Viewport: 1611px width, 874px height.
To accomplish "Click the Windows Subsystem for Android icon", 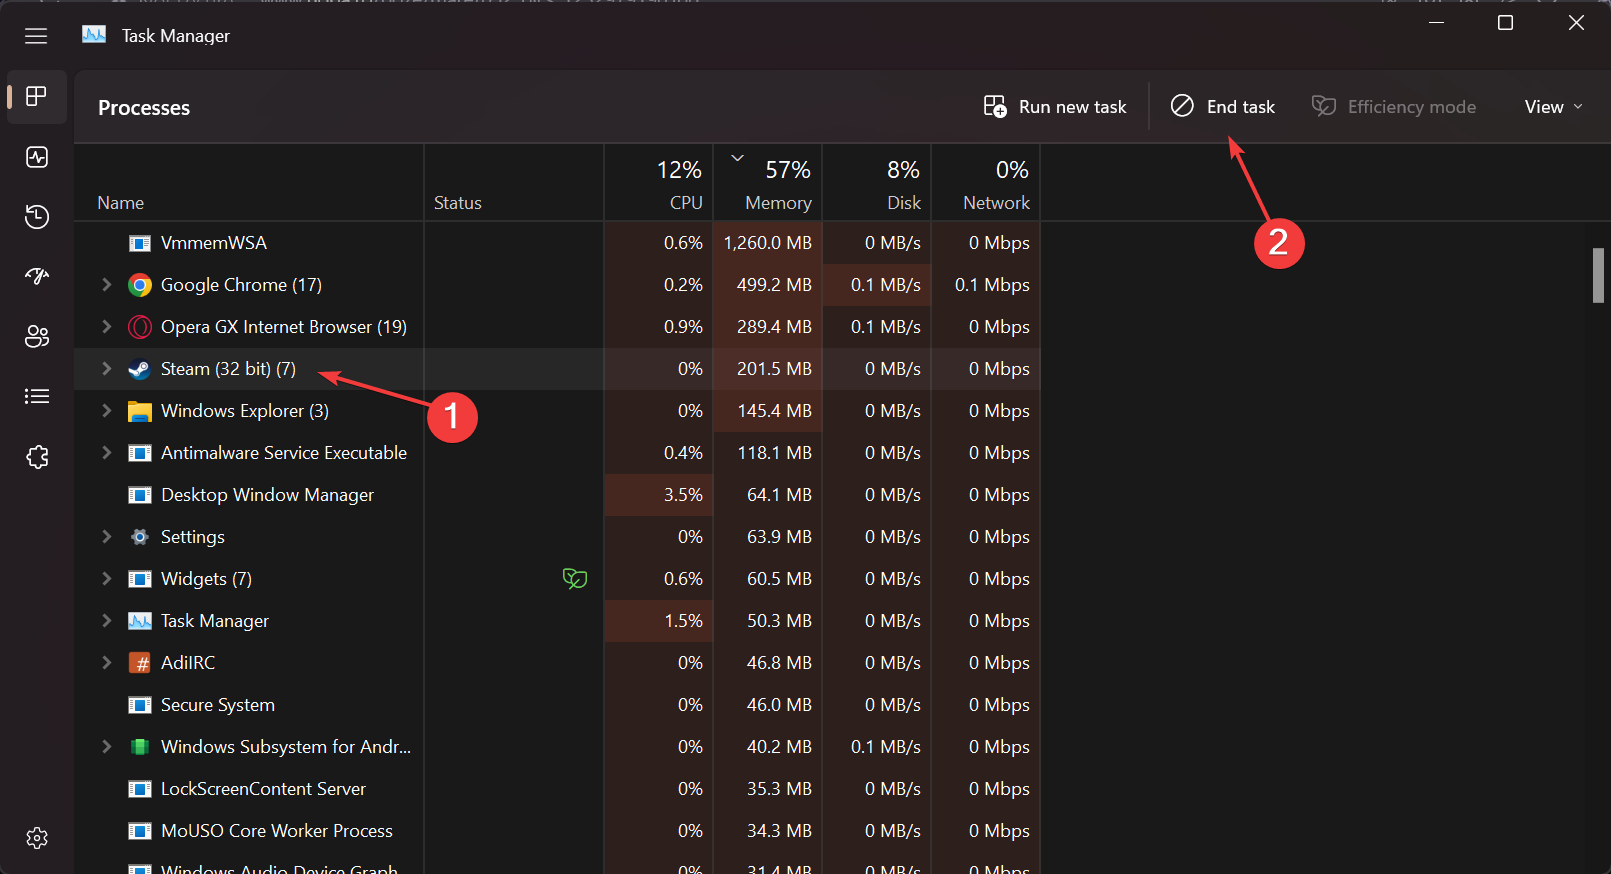I will pyautogui.click(x=140, y=747).
